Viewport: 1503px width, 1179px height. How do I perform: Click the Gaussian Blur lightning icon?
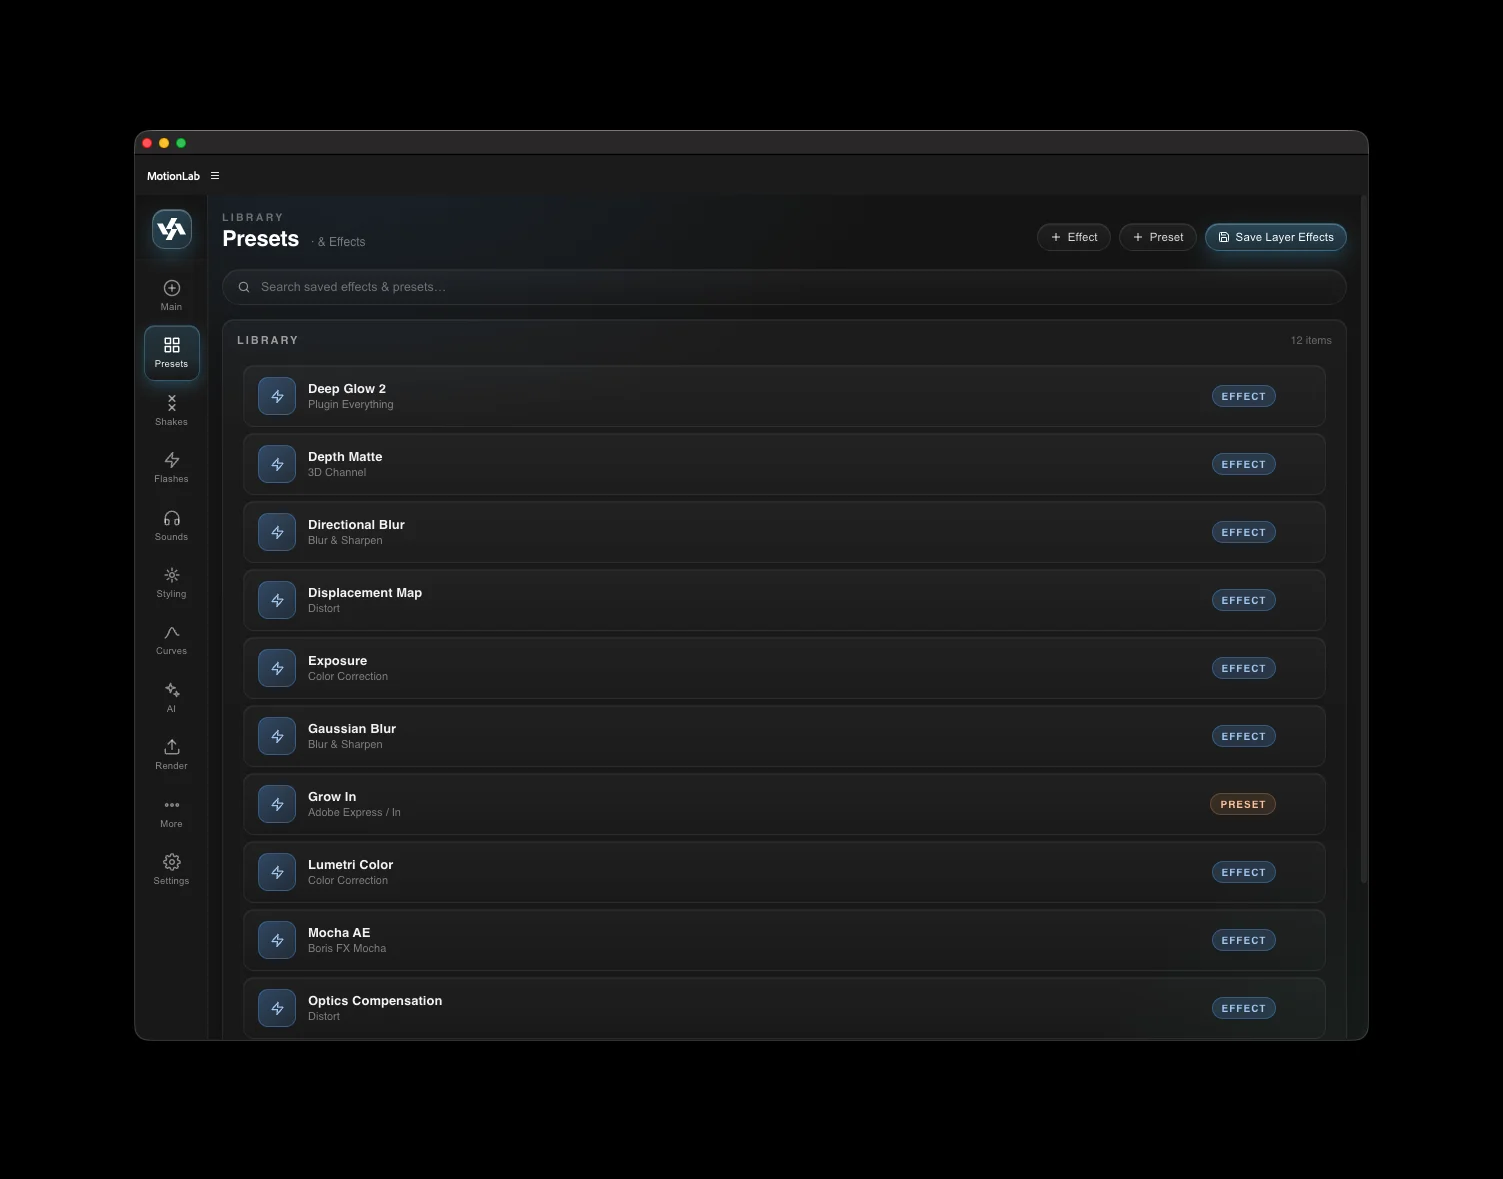(277, 736)
